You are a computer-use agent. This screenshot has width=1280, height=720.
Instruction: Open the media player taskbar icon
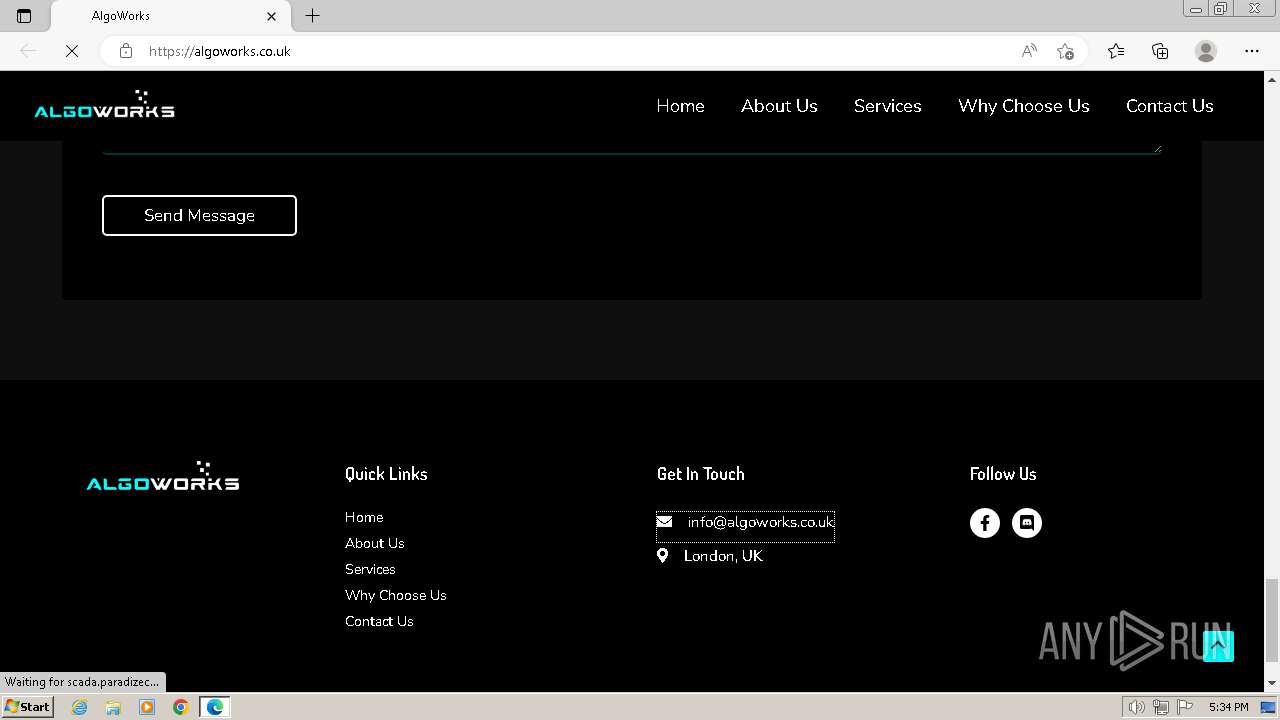147,707
